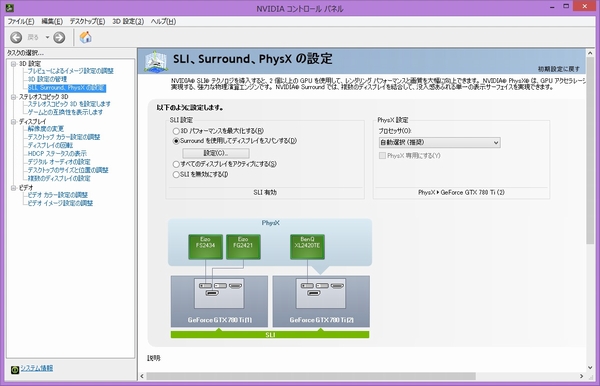Click the scroll up arrow
Image resolution: width=600 pixels, height=386 pixels.
coord(590,53)
